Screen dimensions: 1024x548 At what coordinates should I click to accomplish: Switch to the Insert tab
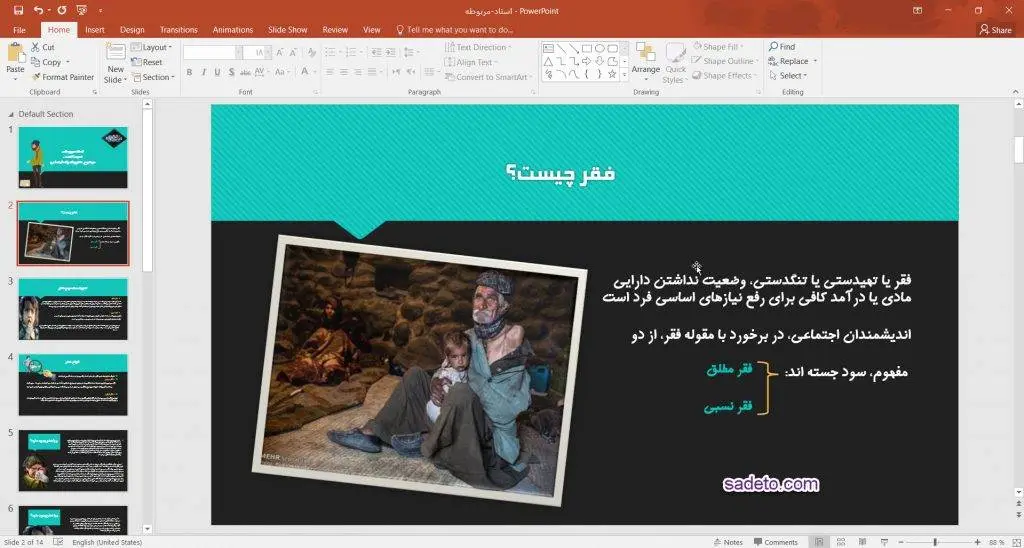(x=95, y=30)
